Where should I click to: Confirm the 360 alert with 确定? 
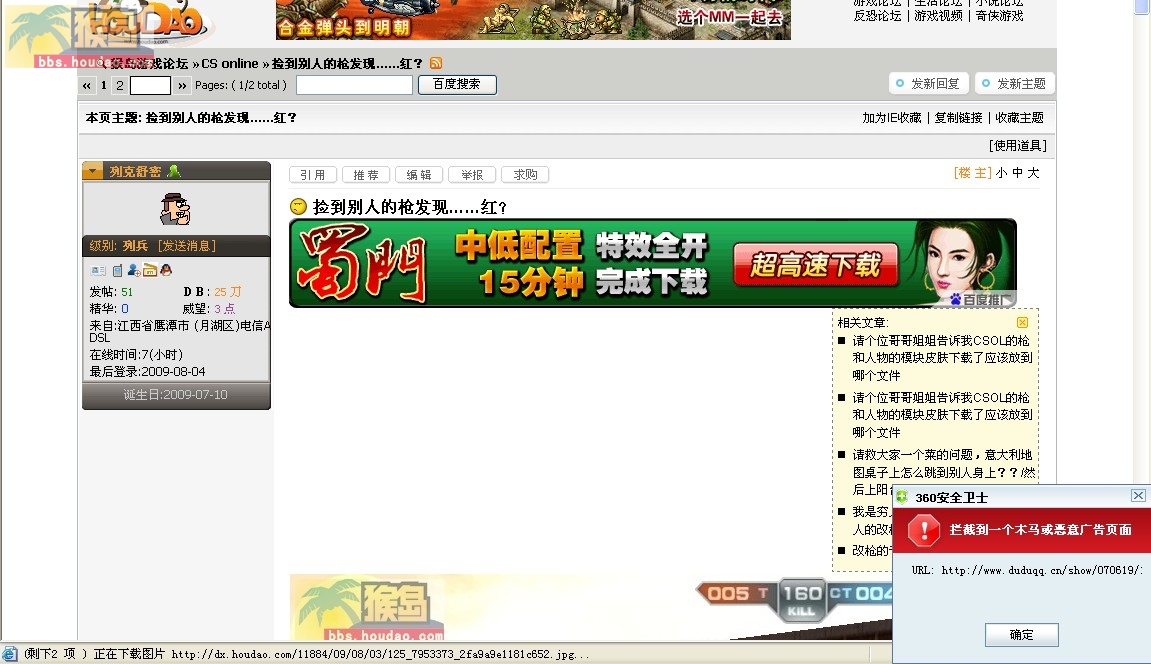[x=1022, y=635]
